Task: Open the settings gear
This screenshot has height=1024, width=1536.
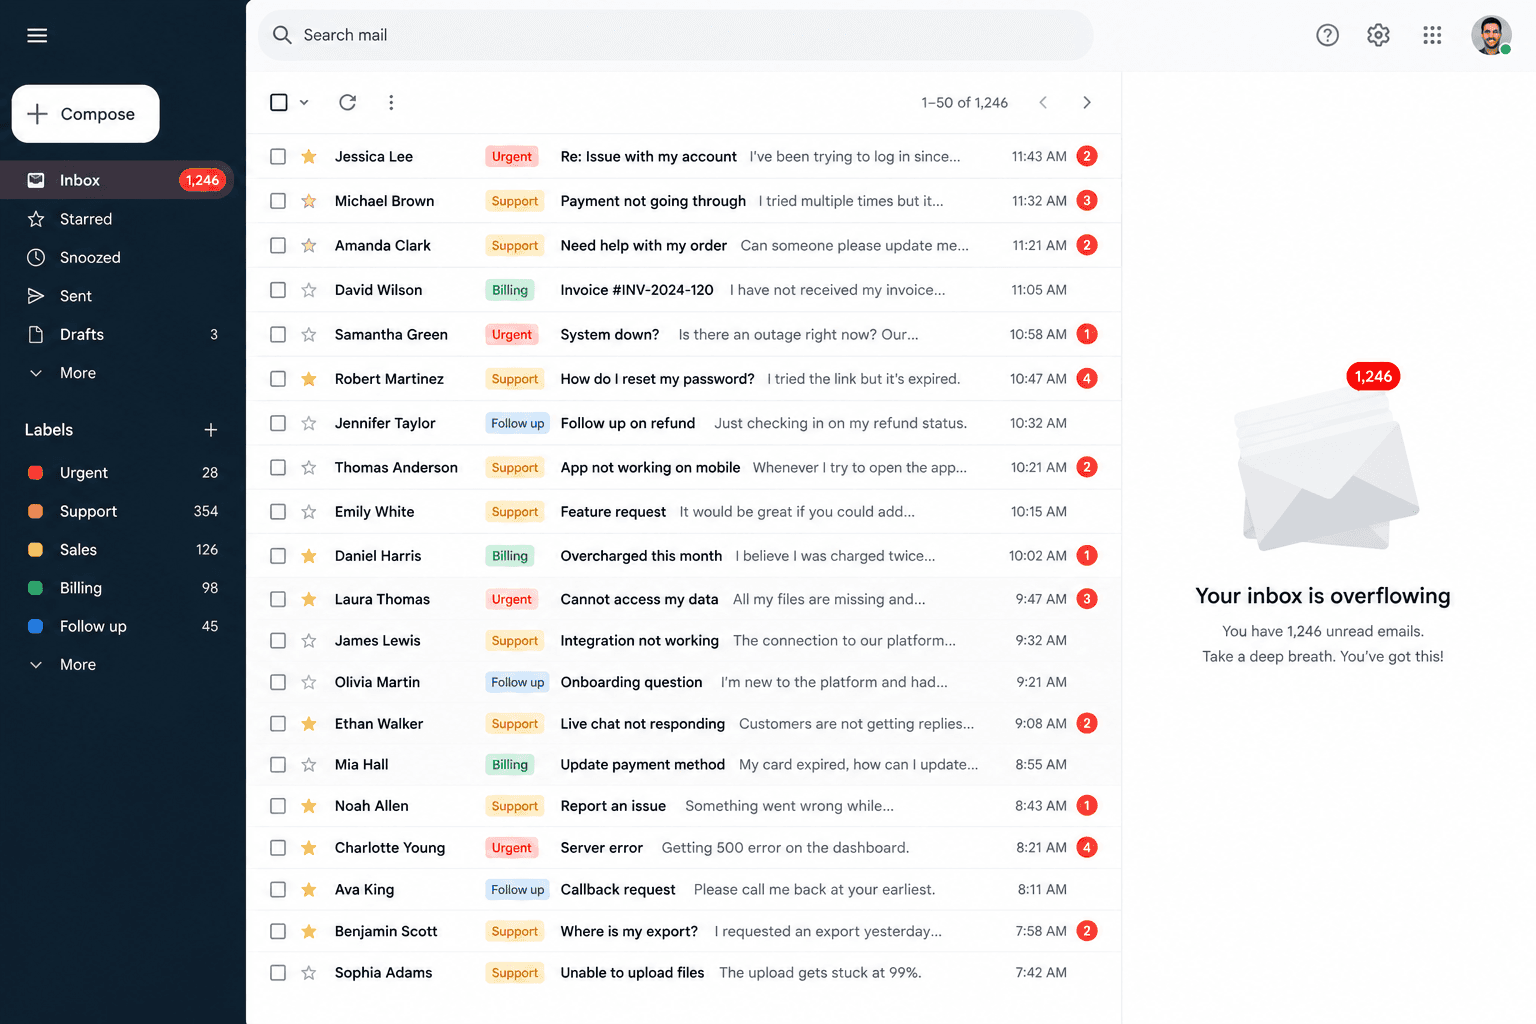Action: tap(1378, 35)
